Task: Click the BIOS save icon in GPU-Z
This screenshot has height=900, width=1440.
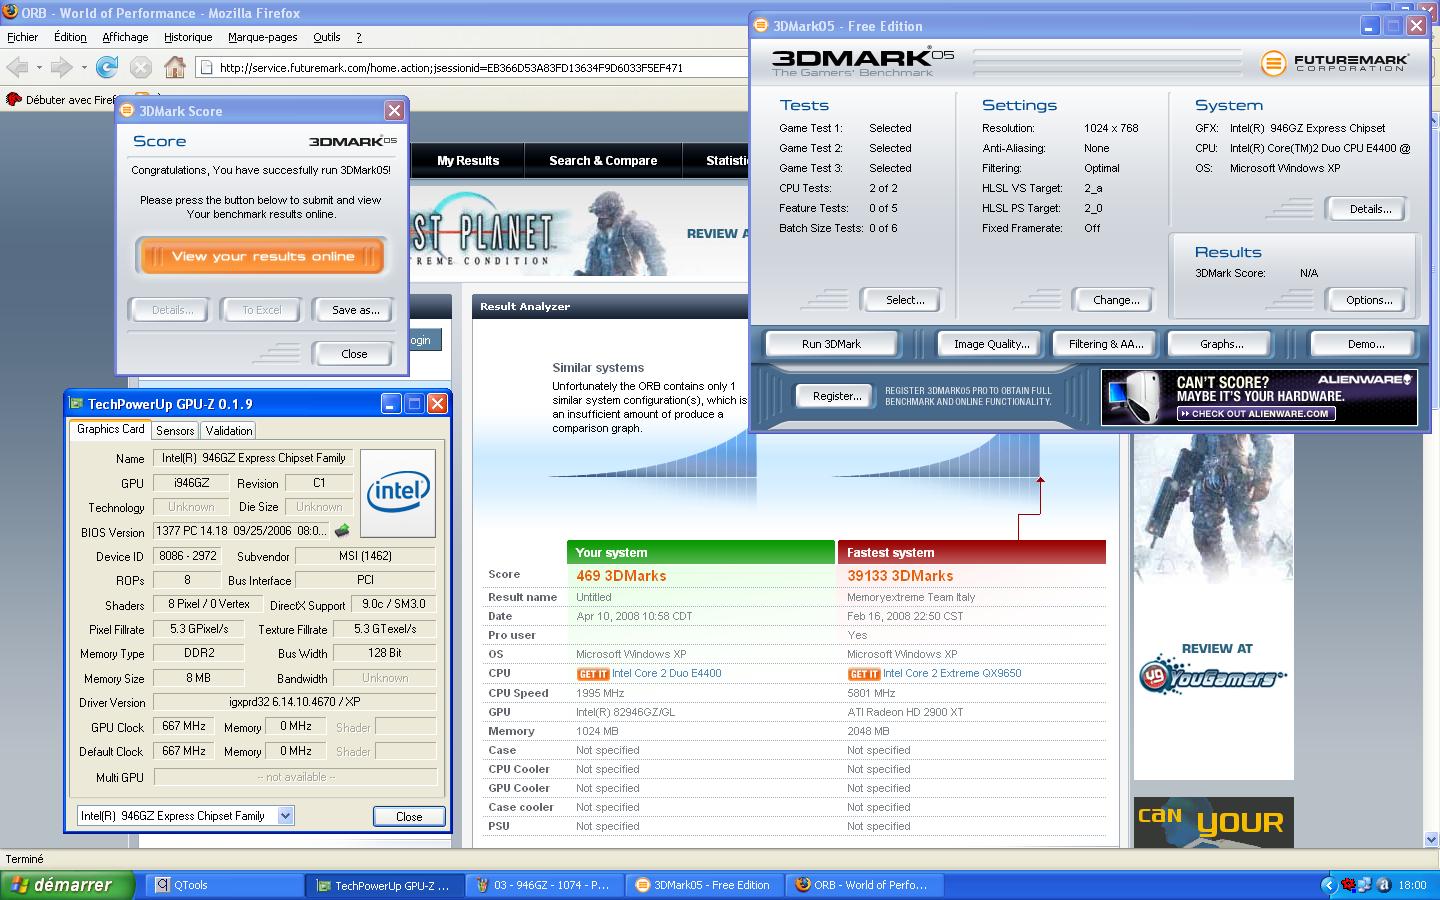Action: point(342,531)
